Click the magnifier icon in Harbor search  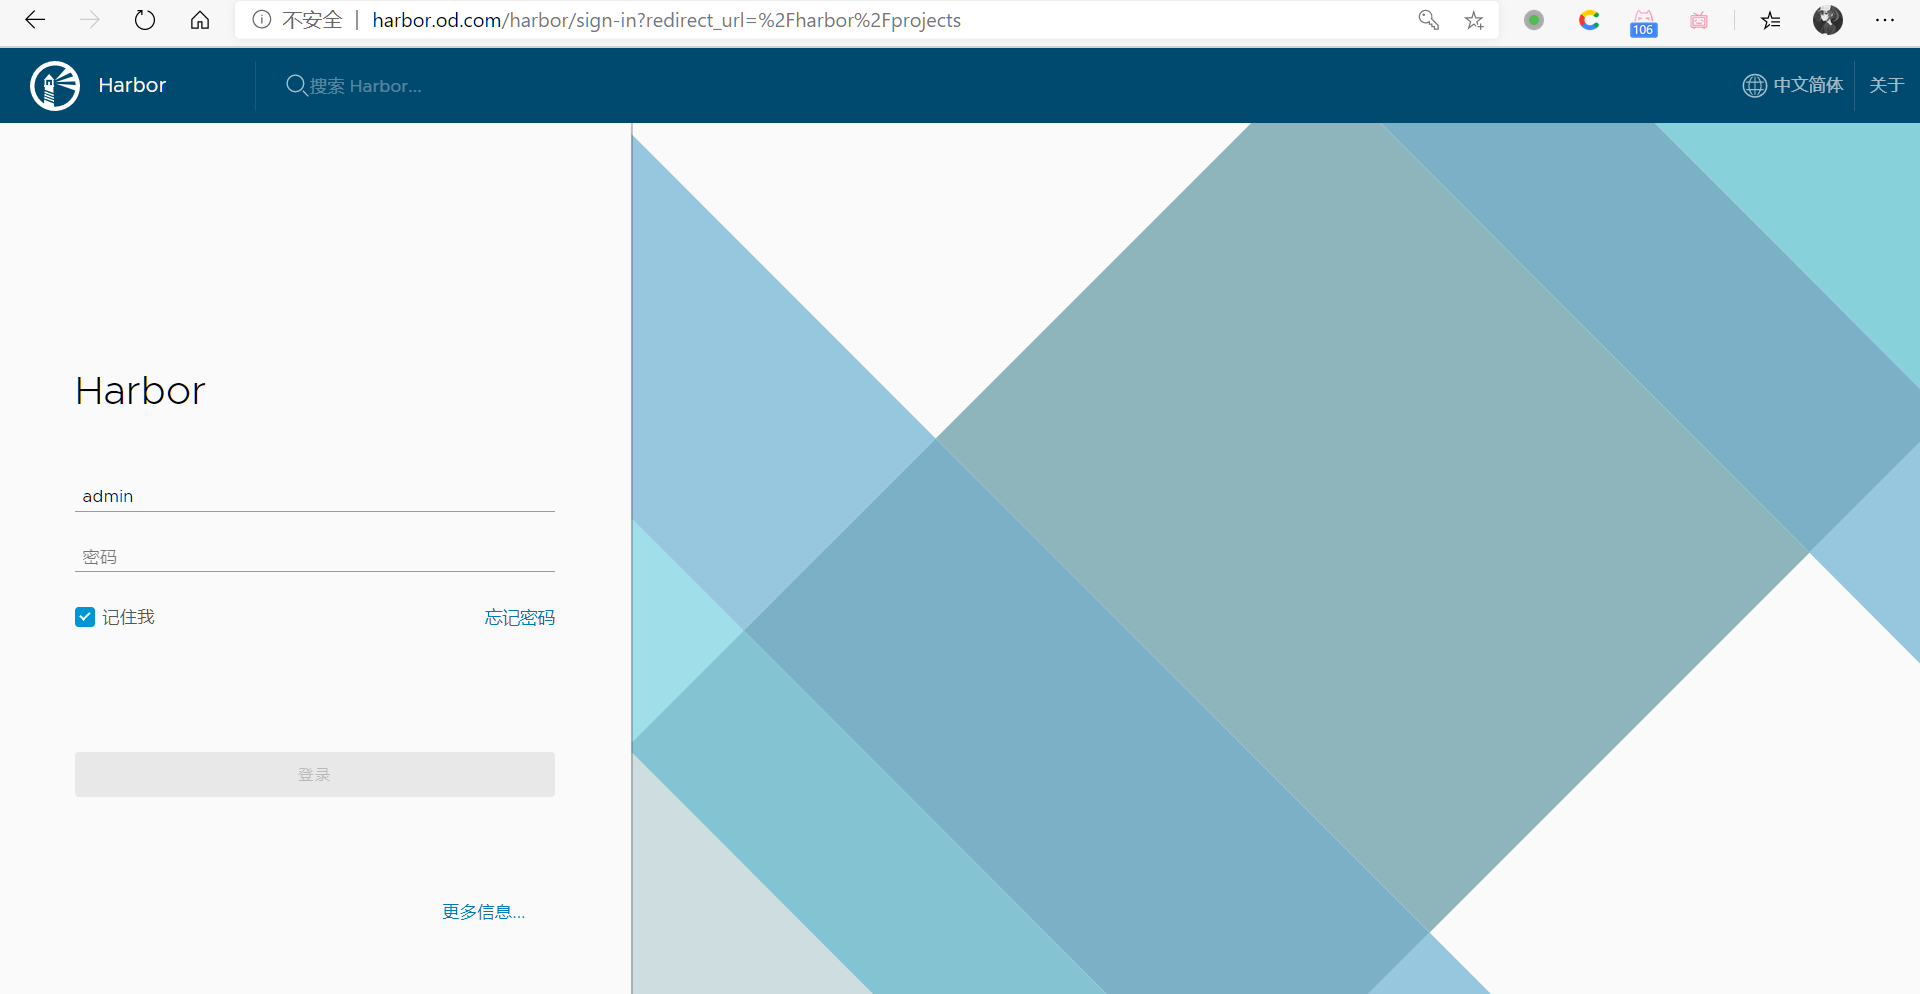point(297,86)
